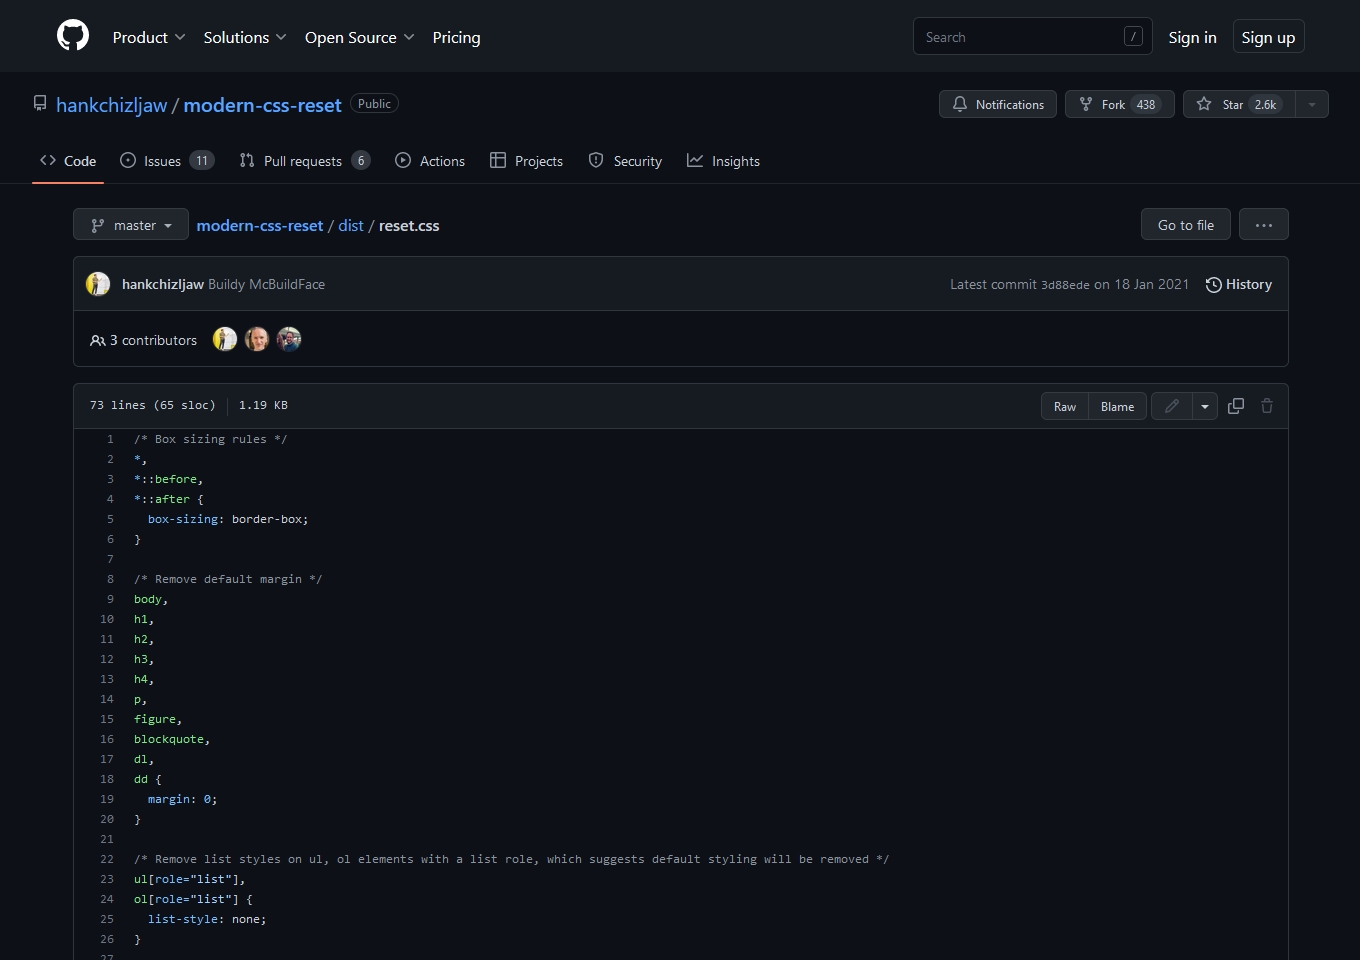
Task: Click the trash delete file icon
Action: [x=1267, y=406]
